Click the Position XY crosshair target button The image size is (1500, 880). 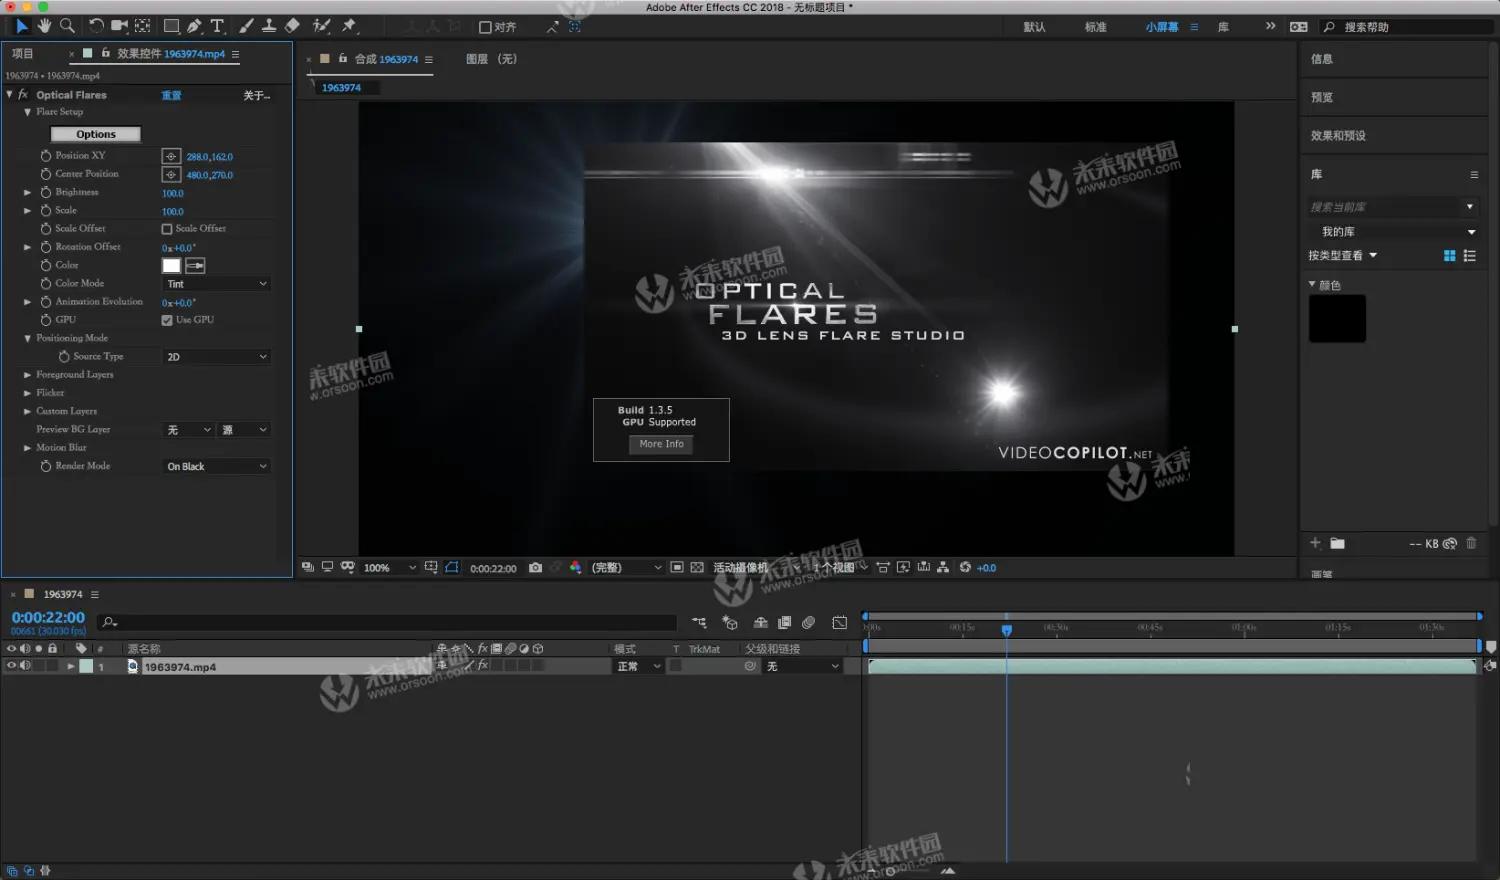171,157
